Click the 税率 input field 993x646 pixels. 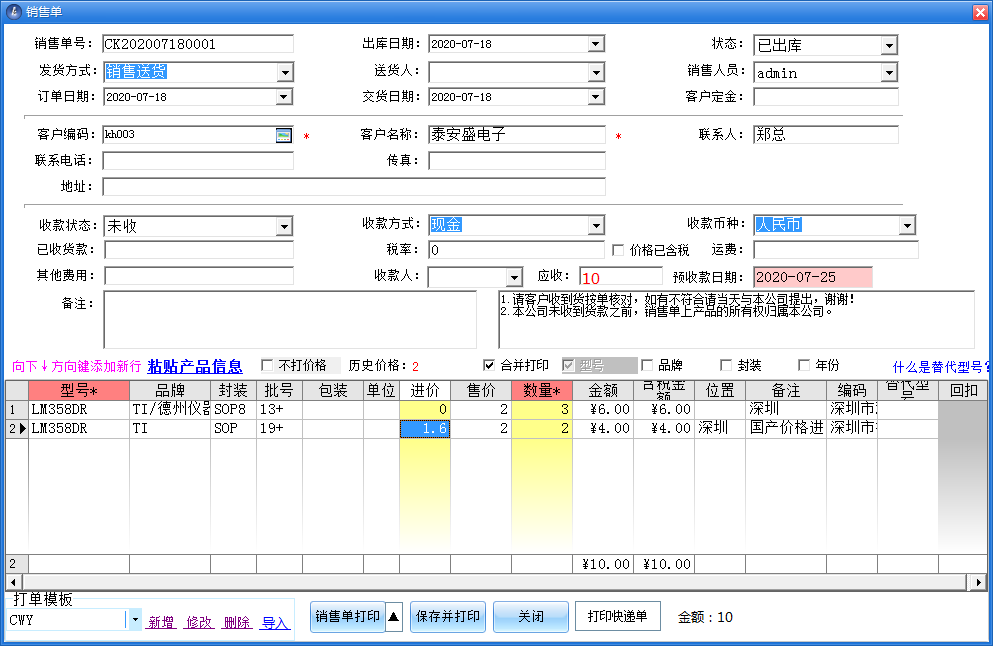517,250
